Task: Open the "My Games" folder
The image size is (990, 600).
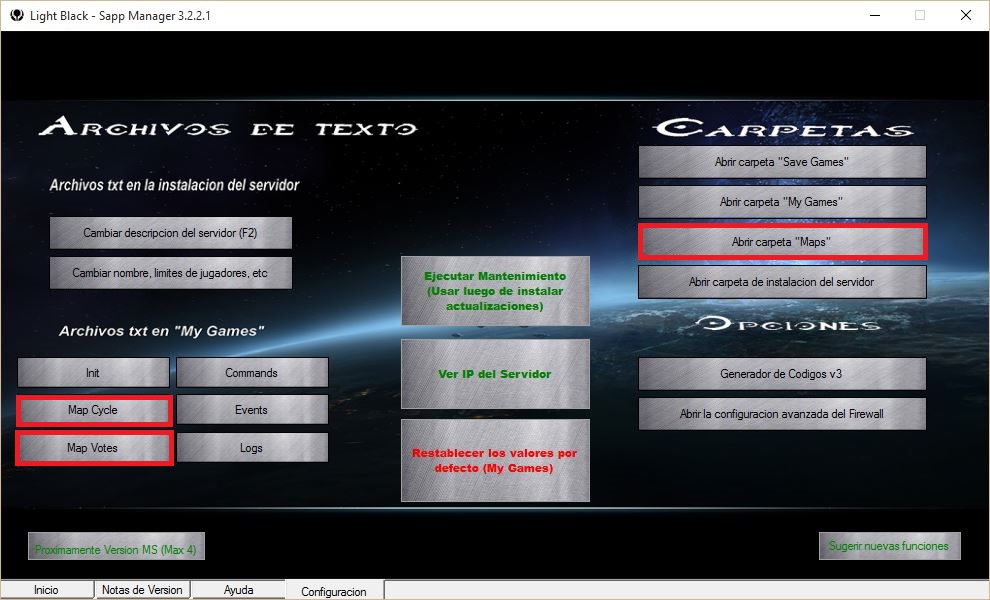Action: (782, 201)
